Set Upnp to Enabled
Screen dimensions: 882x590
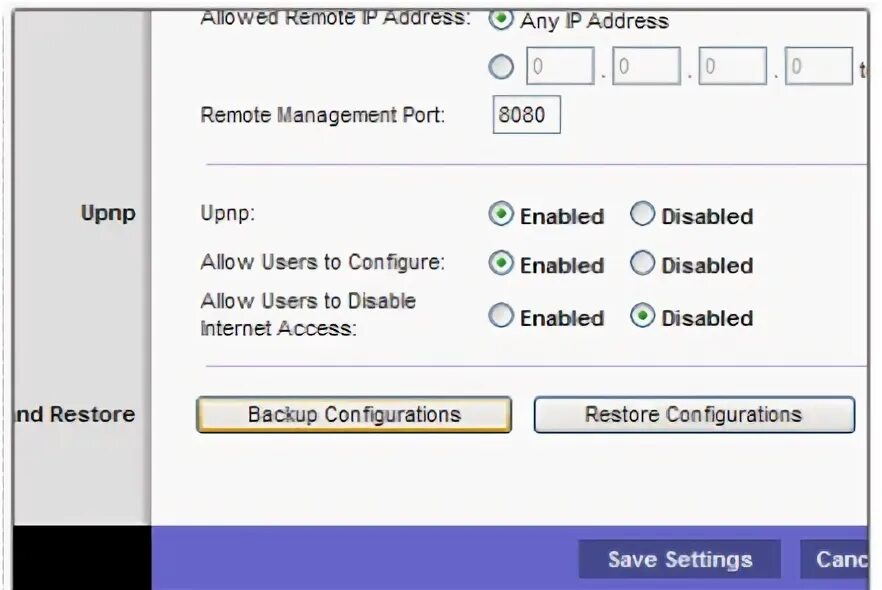[501, 214]
